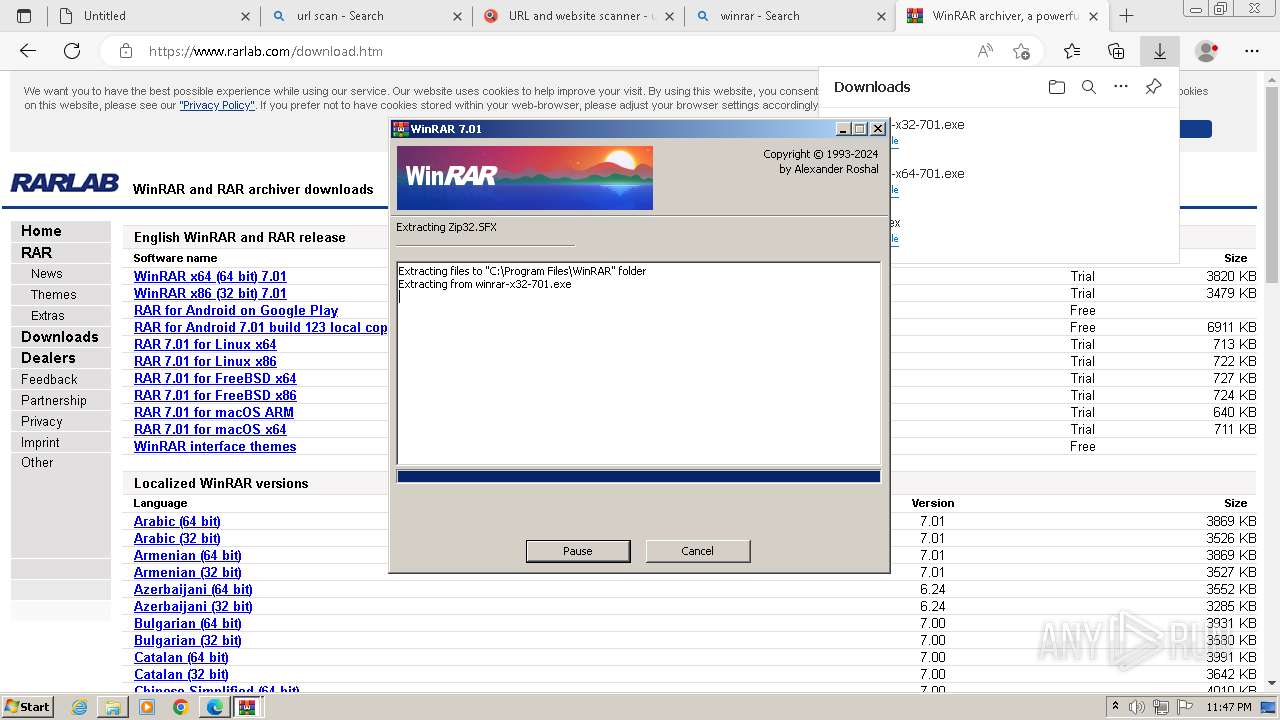Close the winrar - Search tab
Viewport: 1280px width, 720px height.
click(882, 16)
